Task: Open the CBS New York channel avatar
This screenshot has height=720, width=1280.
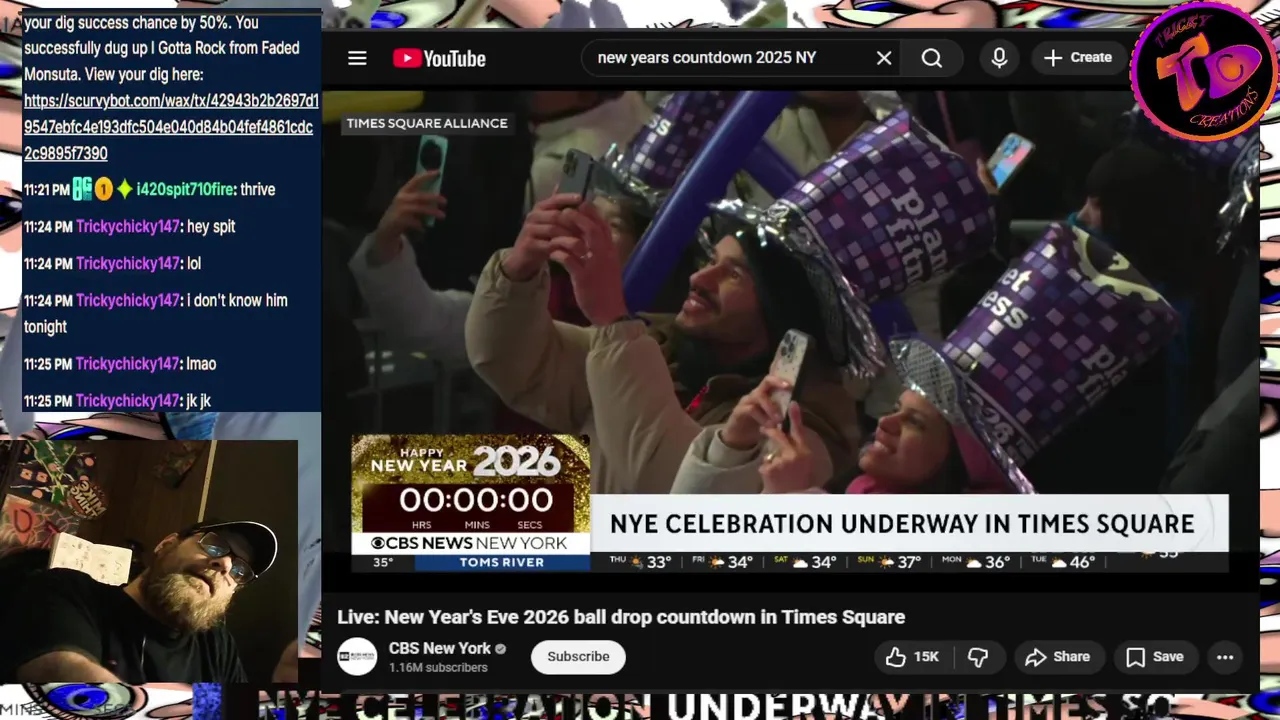Action: pyautogui.click(x=357, y=657)
